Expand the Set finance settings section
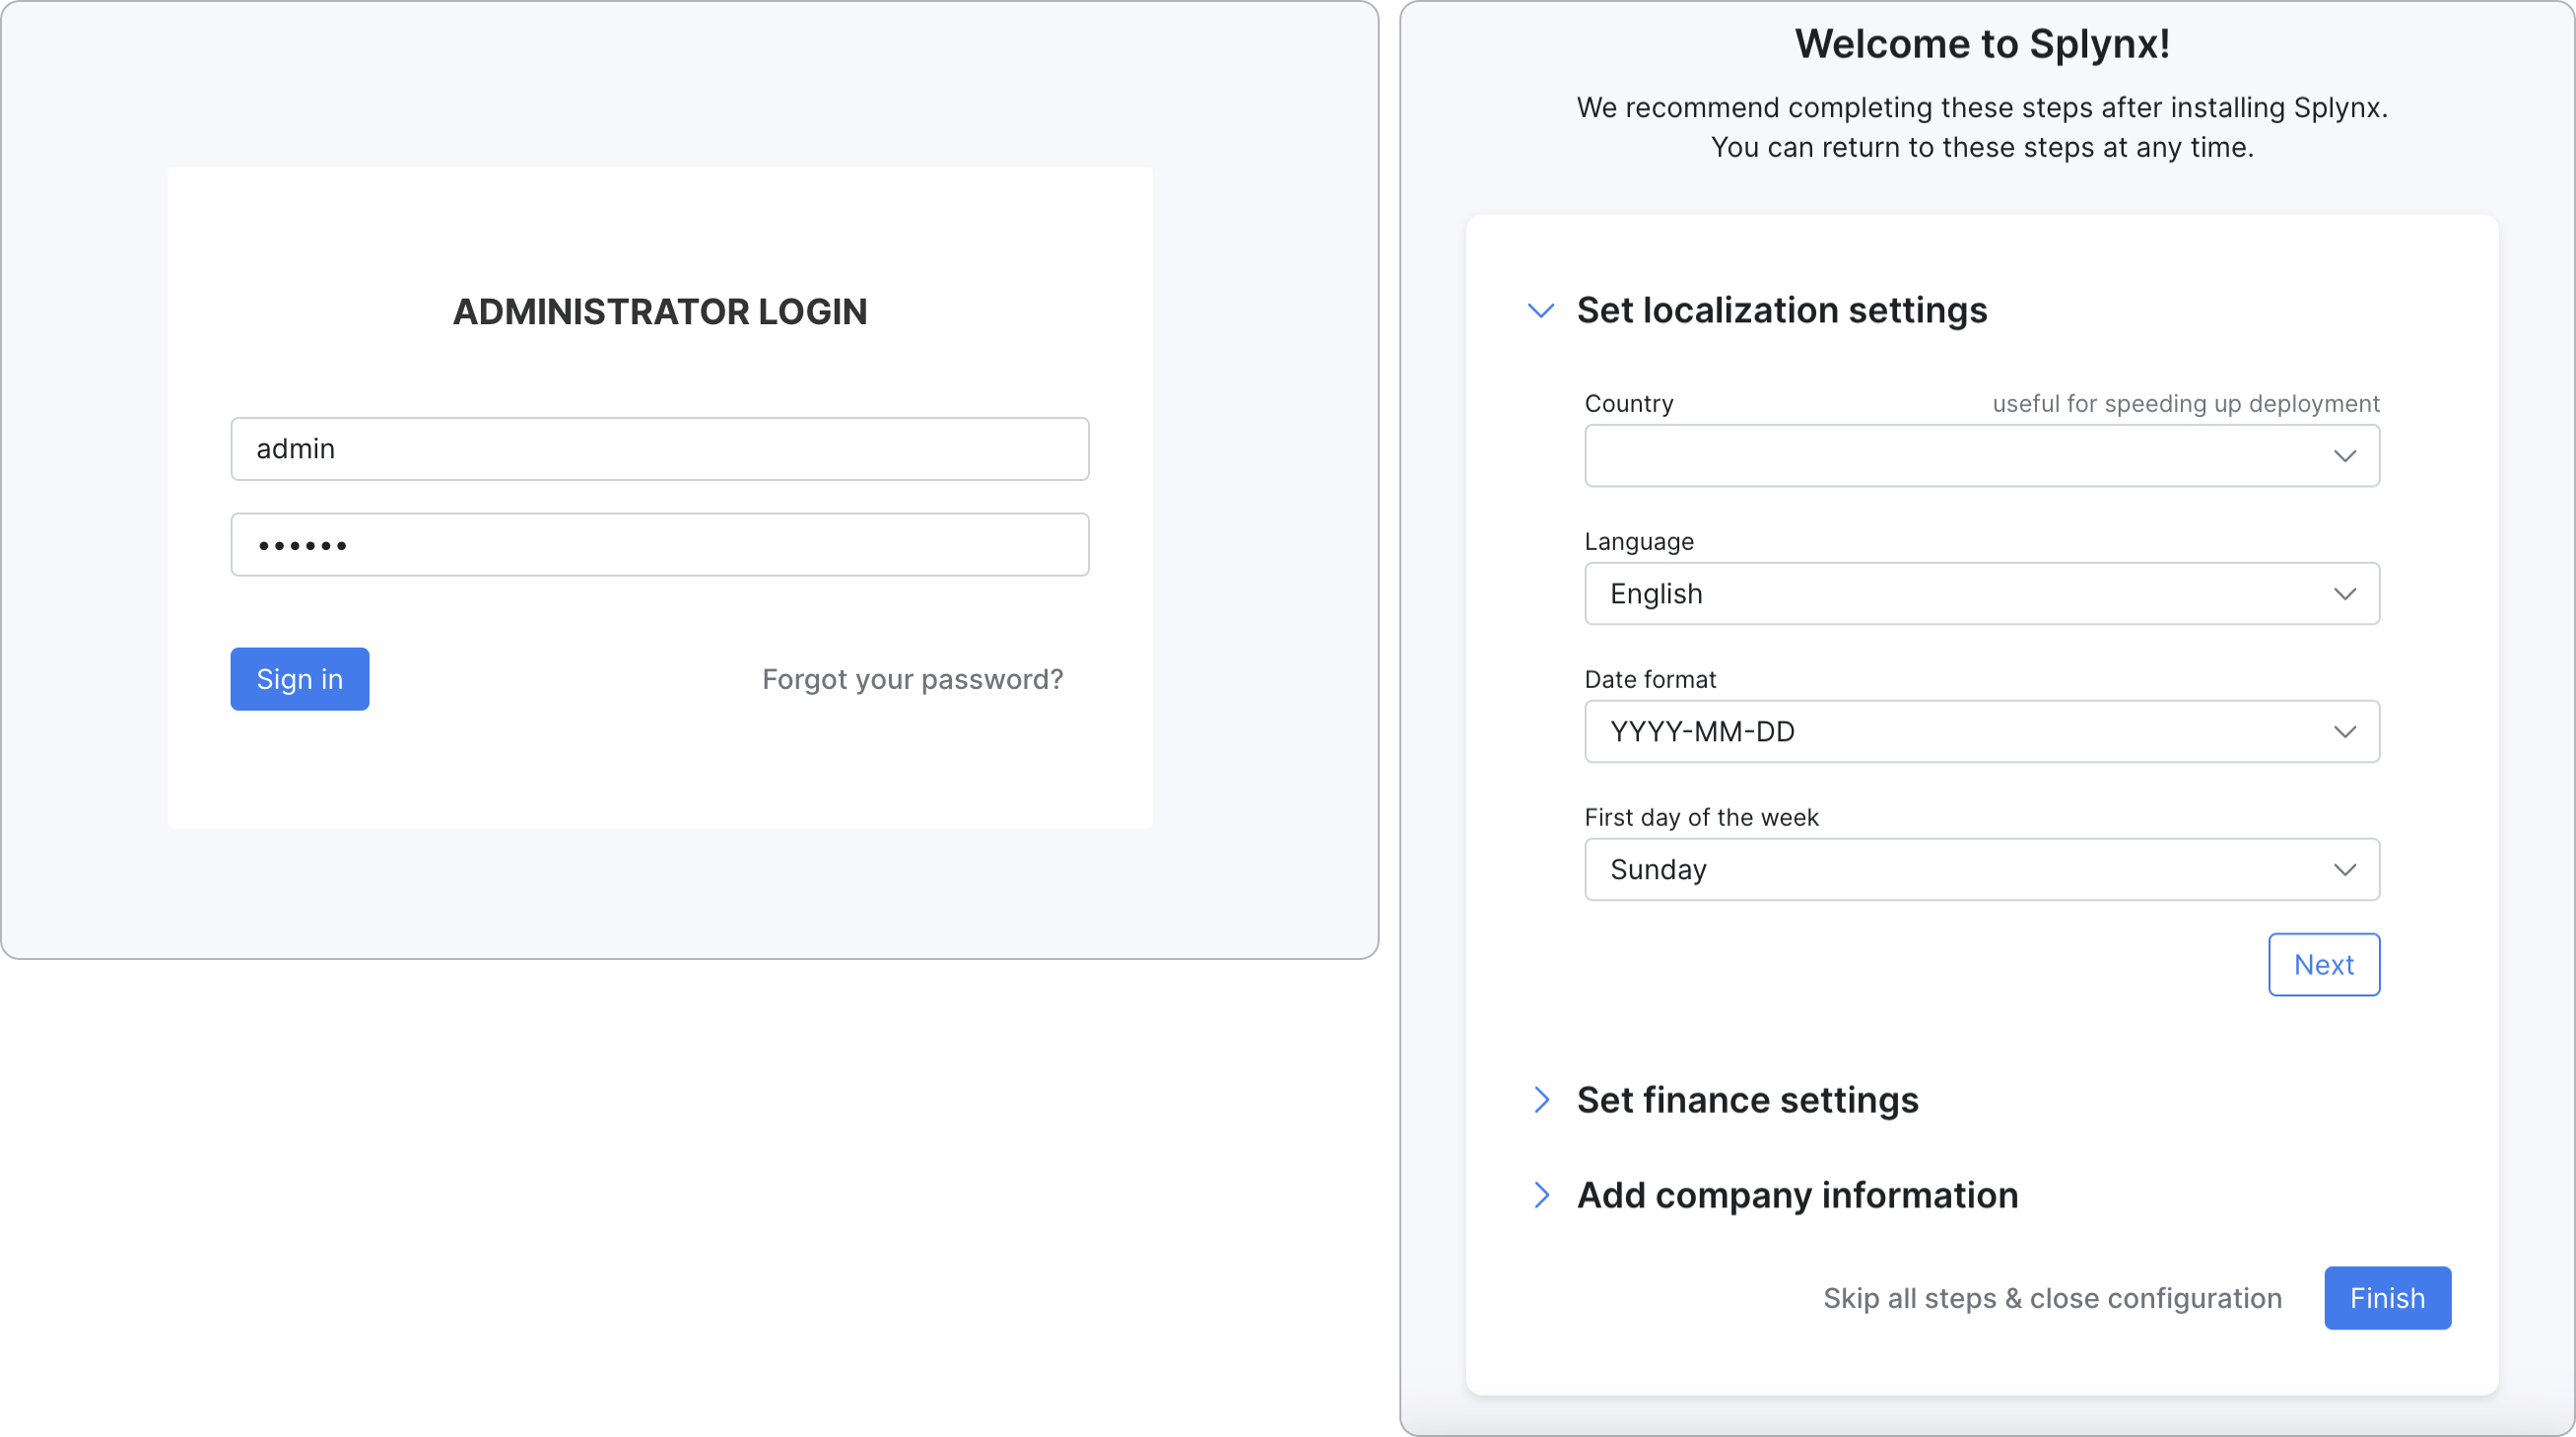 (1748, 1099)
